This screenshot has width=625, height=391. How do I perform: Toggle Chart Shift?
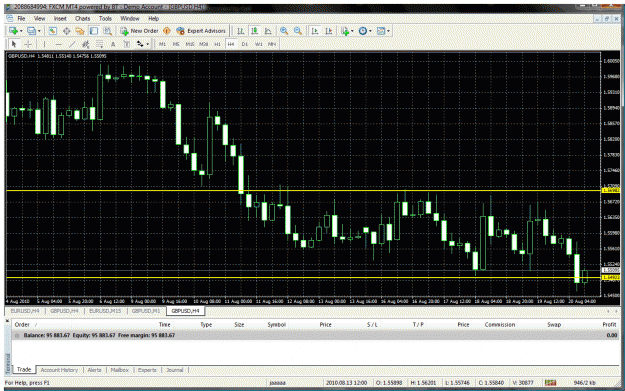328,31
